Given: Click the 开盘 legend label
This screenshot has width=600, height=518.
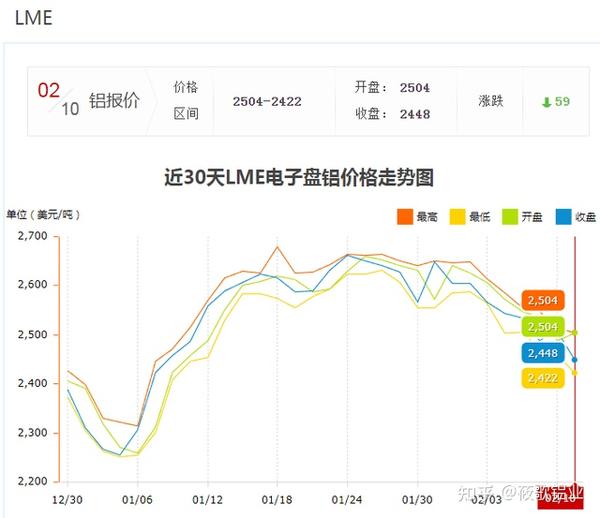Looking at the screenshot, I should (x=532, y=217).
